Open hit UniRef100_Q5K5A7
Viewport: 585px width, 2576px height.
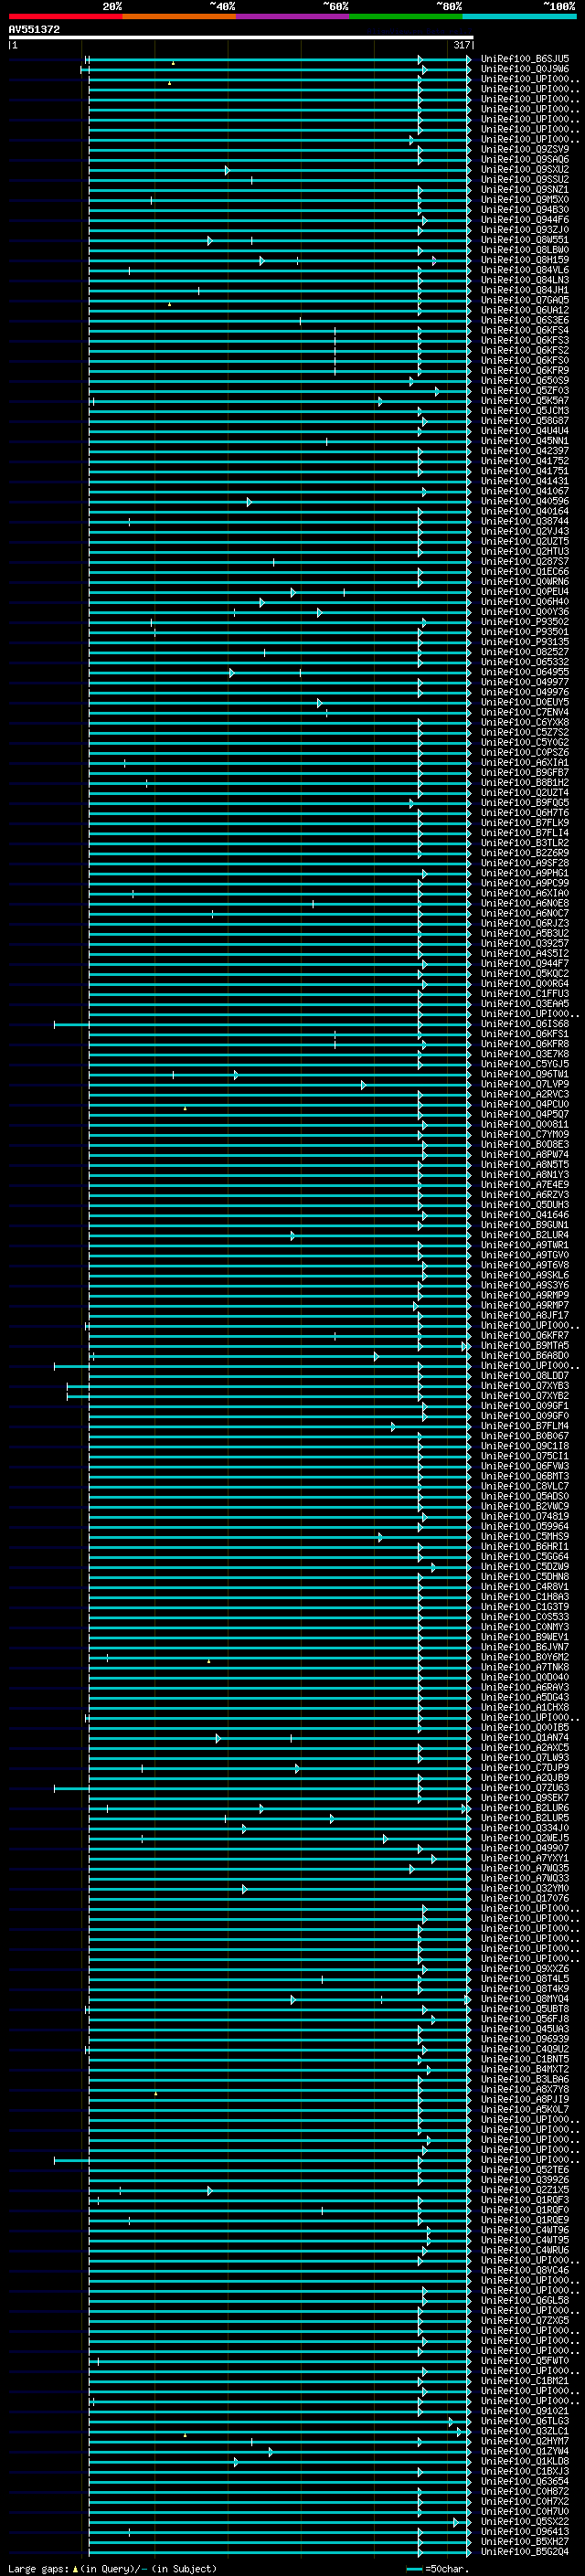[525, 401]
